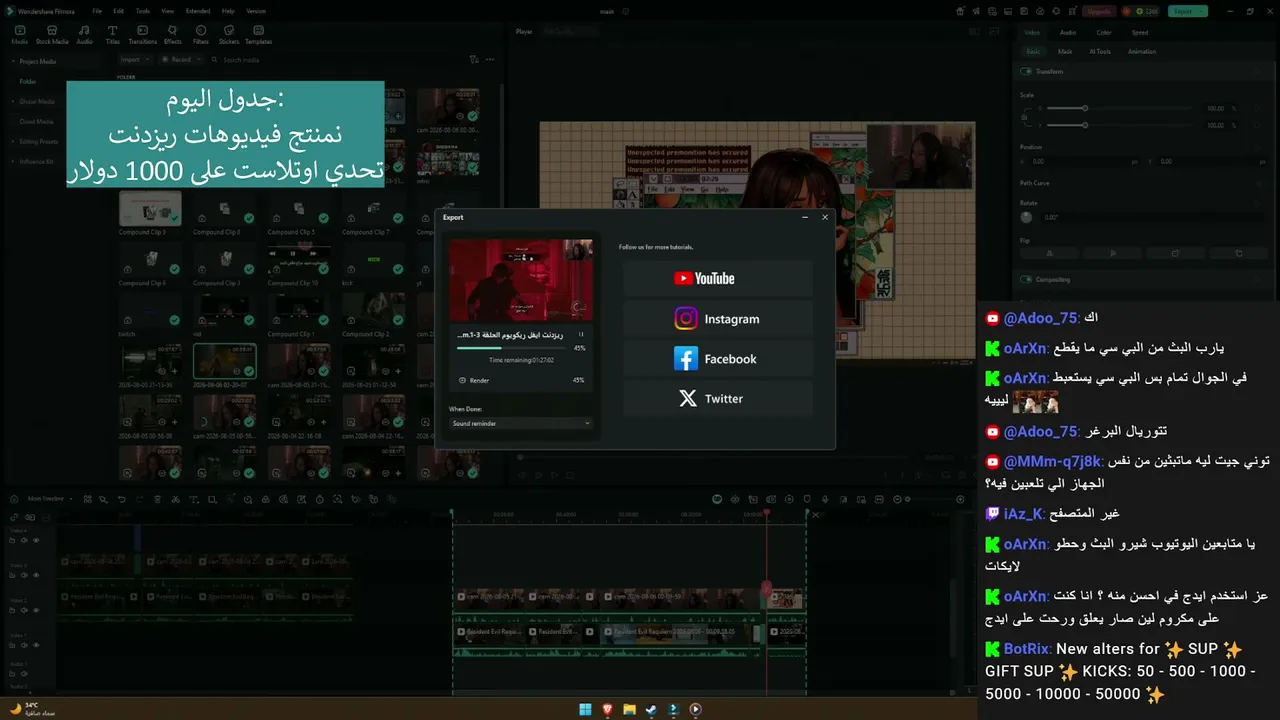The height and width of the screenshot is (720, 1280).
Task: Click the scissors Split icon in timeline toolbar
Action: [174, 498]
